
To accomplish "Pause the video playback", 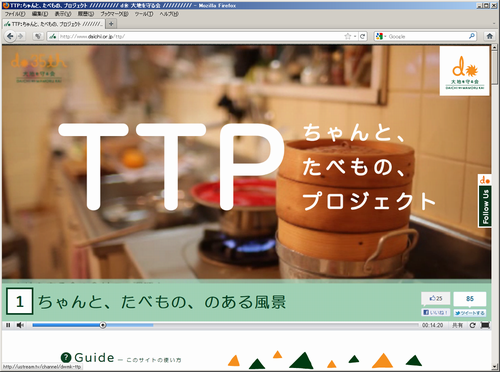I will point(8,325).
